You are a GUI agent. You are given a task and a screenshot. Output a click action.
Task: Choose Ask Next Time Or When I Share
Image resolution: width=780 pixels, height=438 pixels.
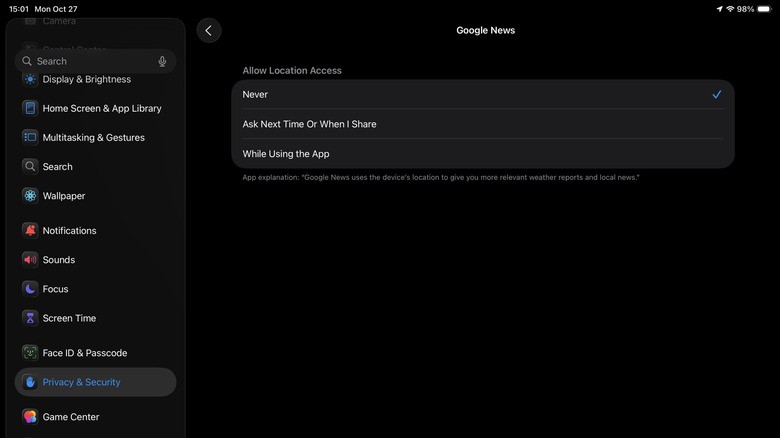click(x=483, y=124)
